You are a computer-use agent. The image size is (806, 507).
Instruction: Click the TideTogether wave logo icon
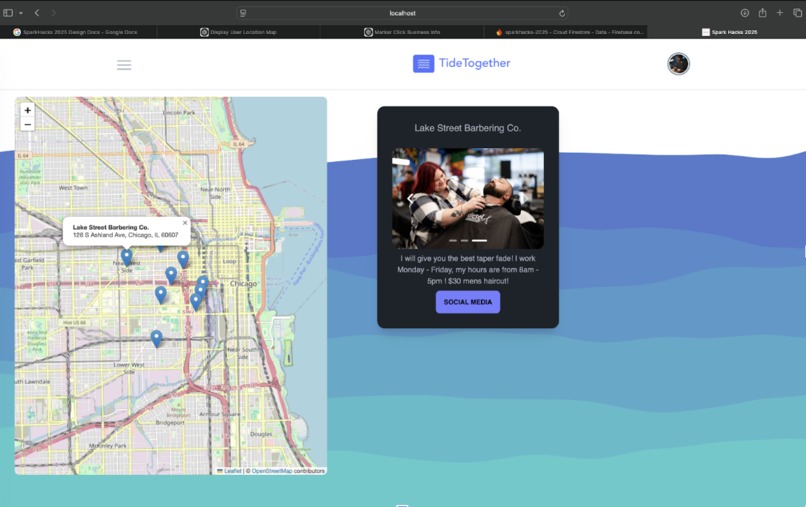(424, 64)
